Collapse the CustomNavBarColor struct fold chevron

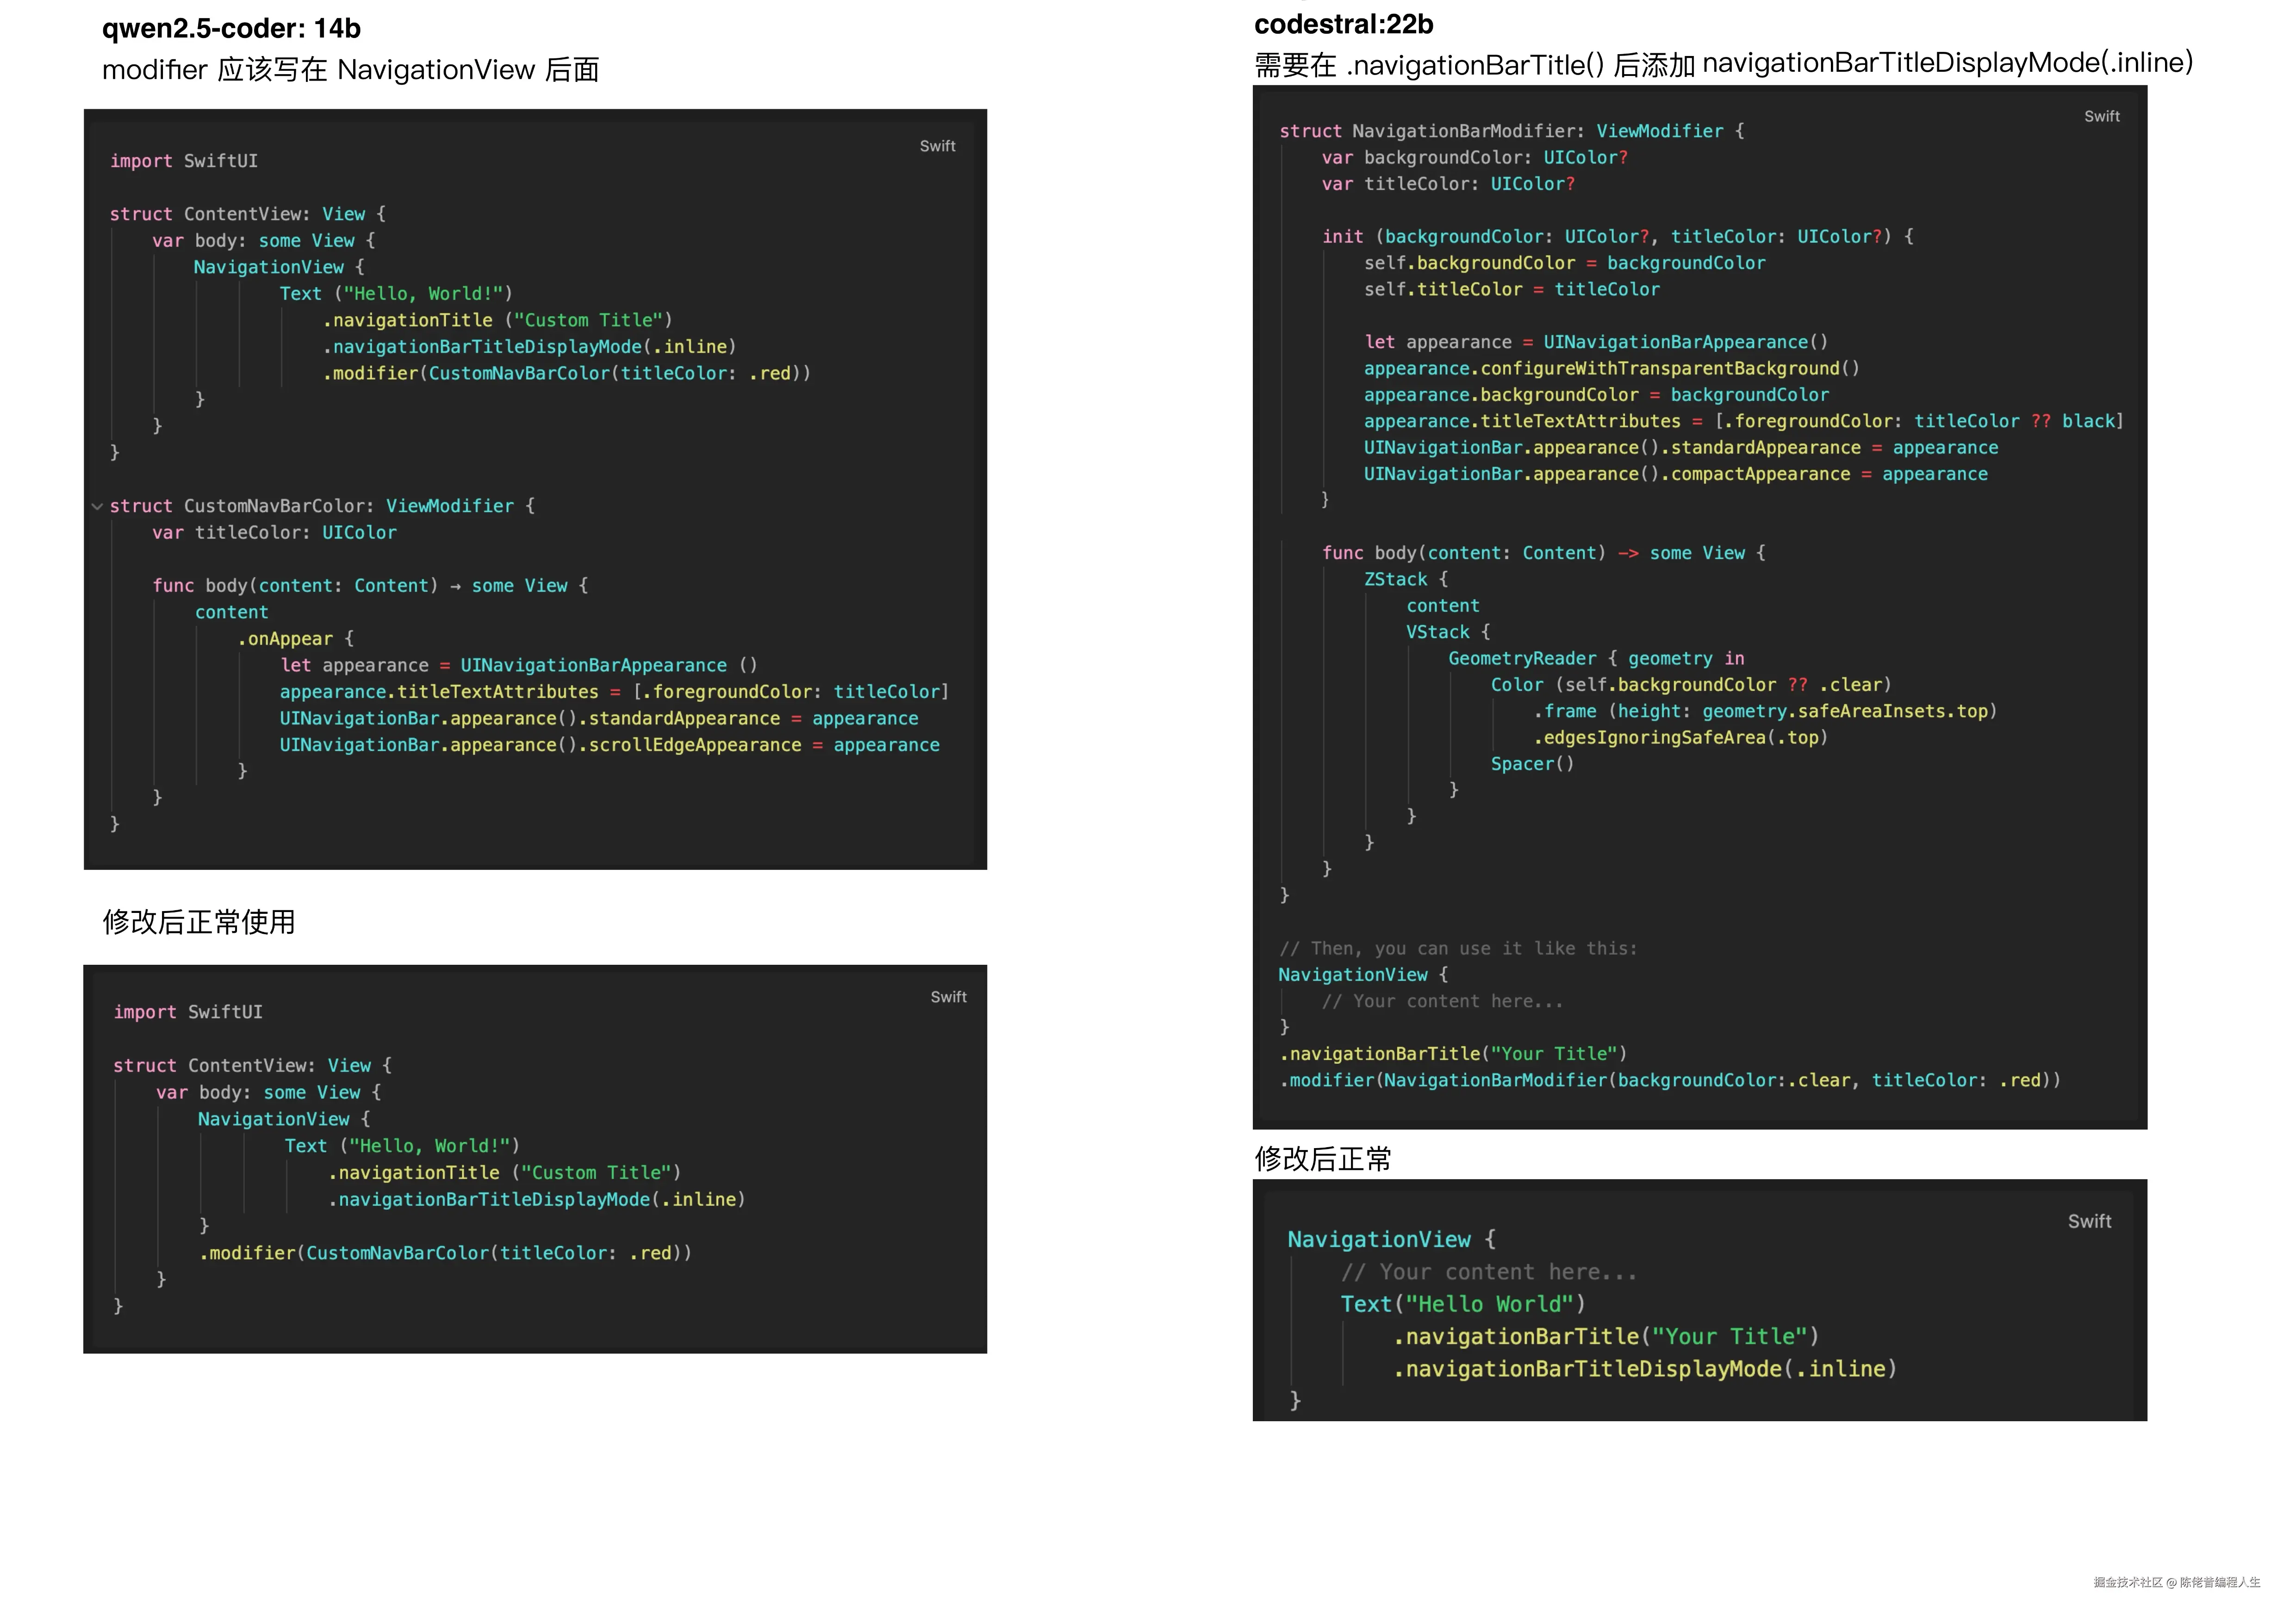coord(97,506)
